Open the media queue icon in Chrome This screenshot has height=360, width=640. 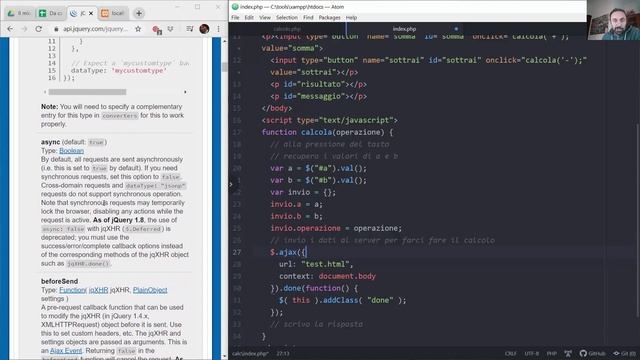(x=190, y=29)
